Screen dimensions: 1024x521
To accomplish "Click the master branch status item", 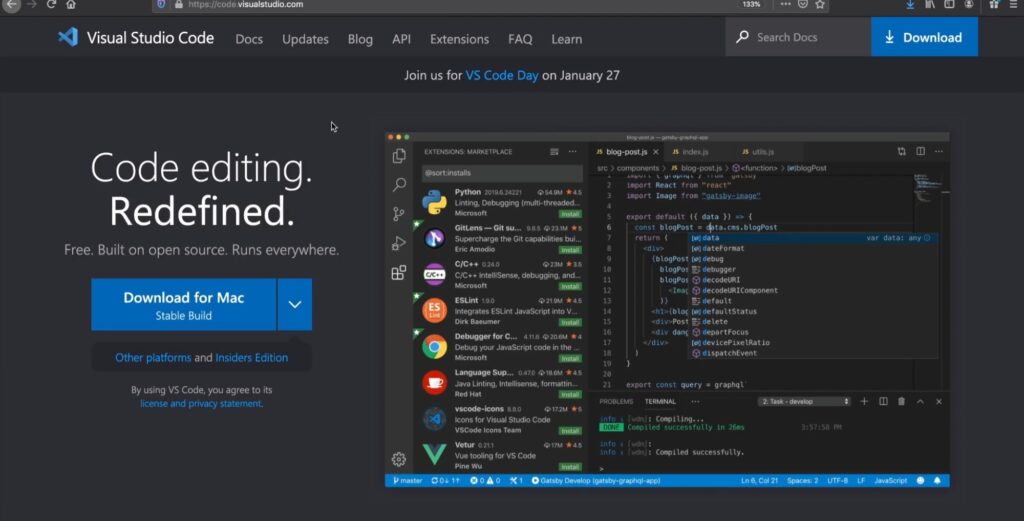I will point(408,481).
